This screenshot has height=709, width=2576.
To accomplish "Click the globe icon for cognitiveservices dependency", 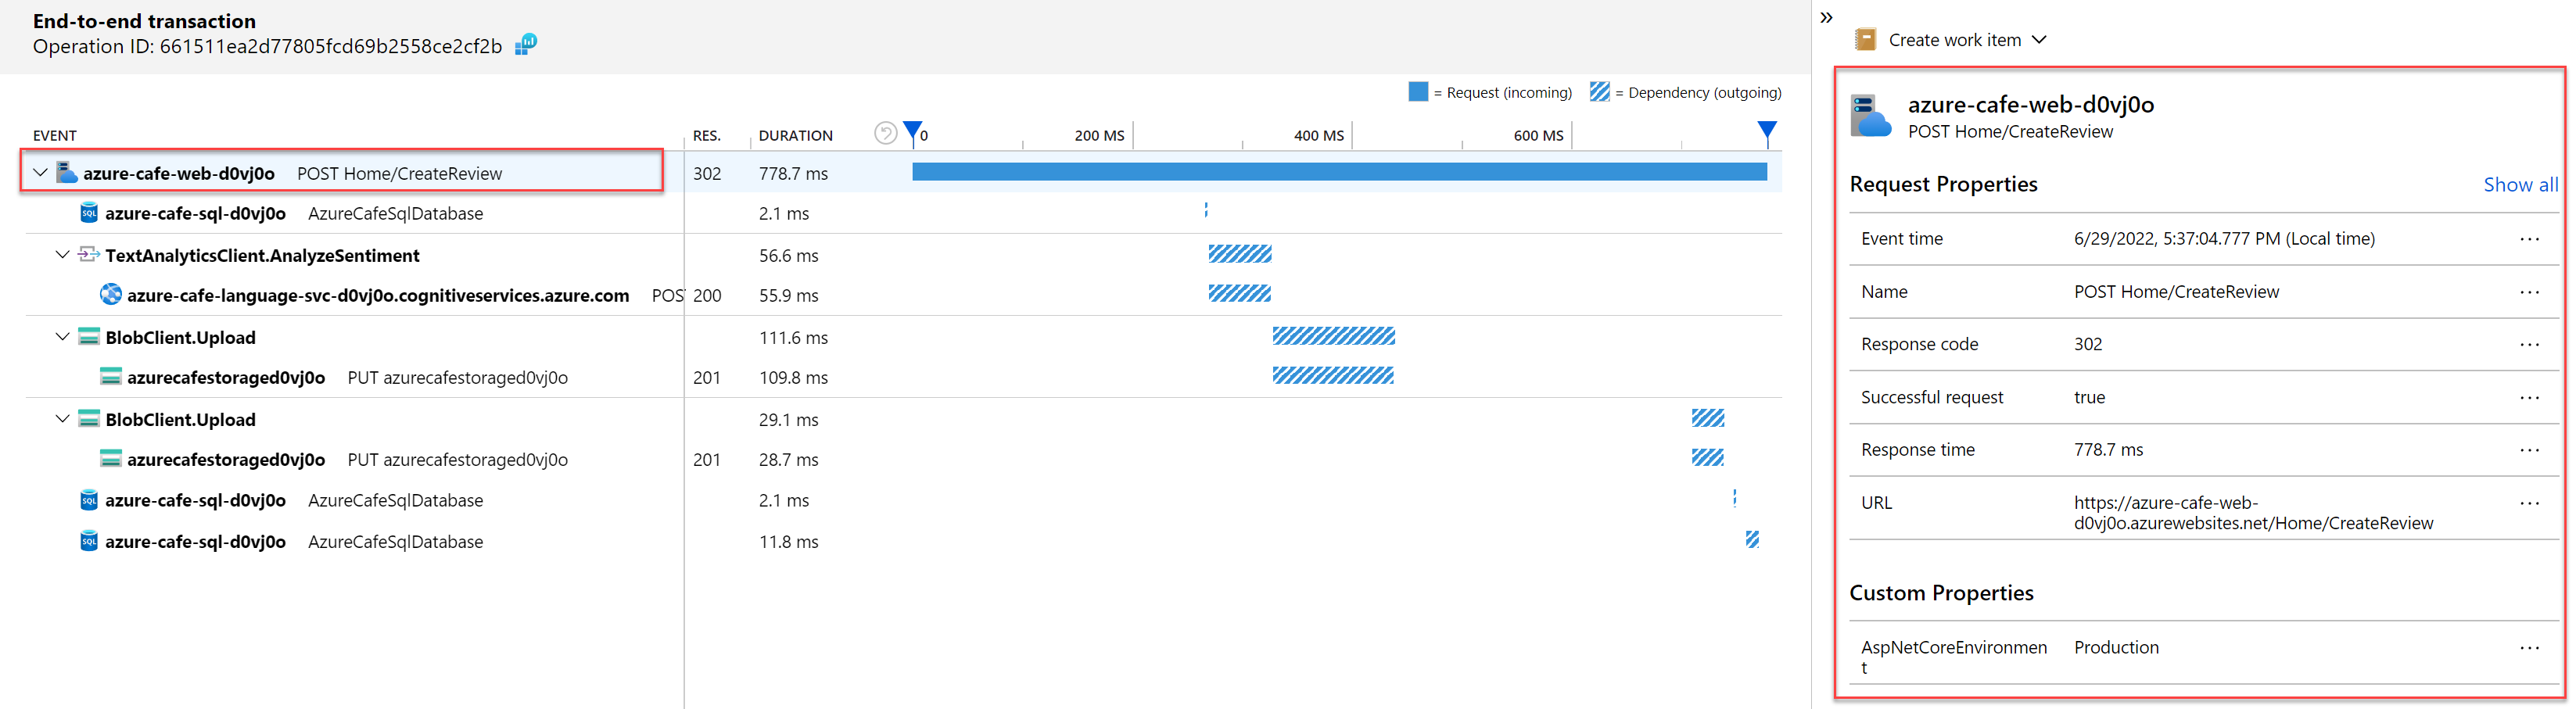I will [110, 295].
